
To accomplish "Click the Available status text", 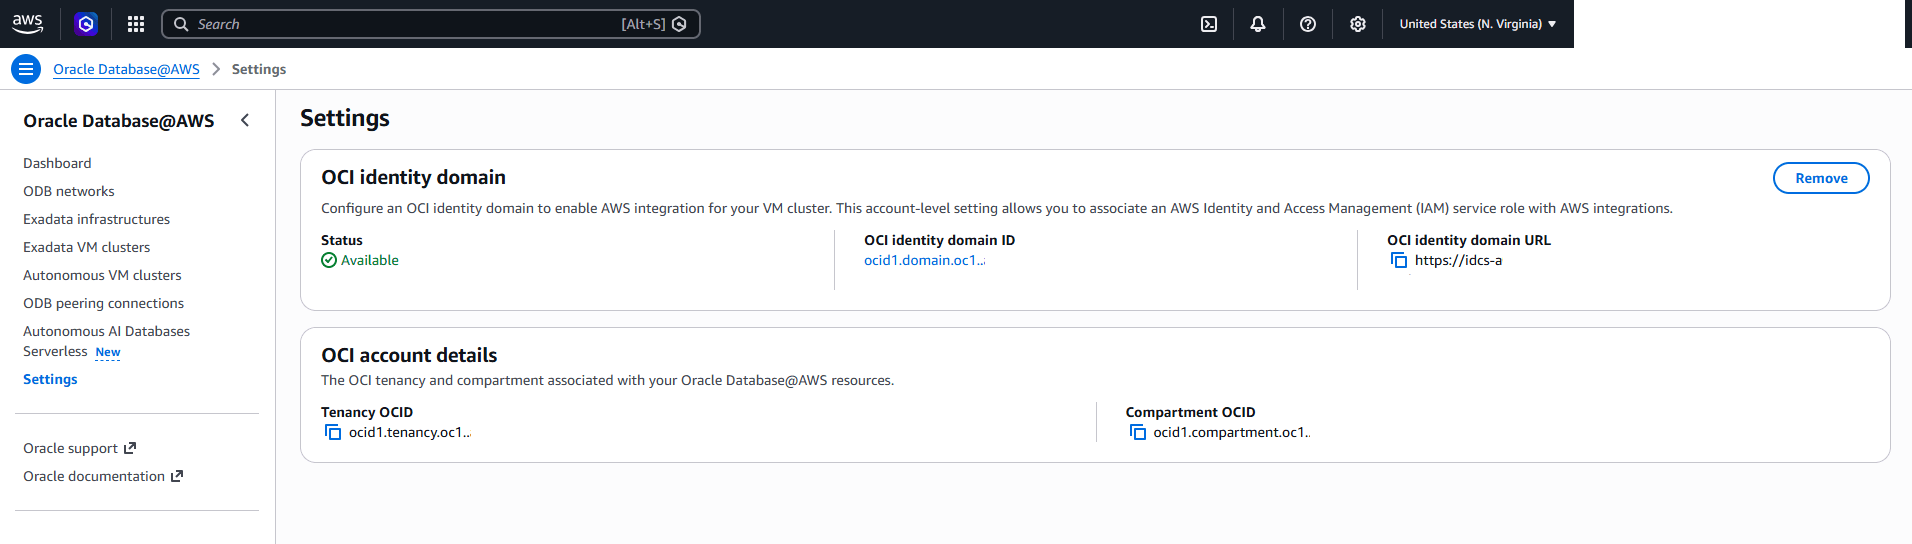I will (370, 260).
